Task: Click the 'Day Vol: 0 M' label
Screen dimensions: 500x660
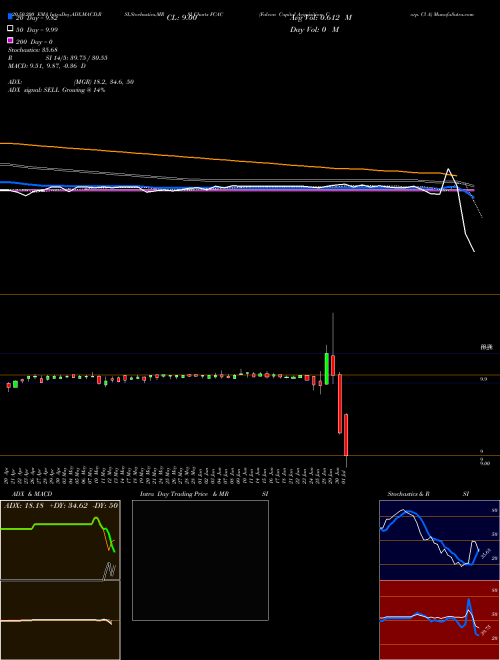Action: (x=314, y=29)
